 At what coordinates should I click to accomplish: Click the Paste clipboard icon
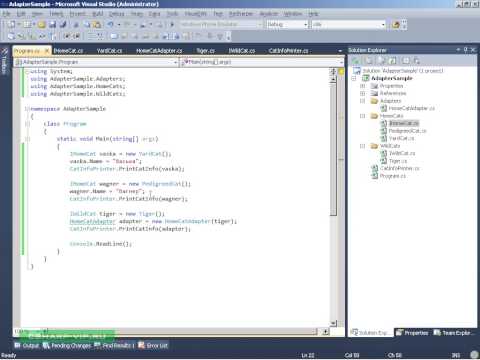(x=97, y=25)
